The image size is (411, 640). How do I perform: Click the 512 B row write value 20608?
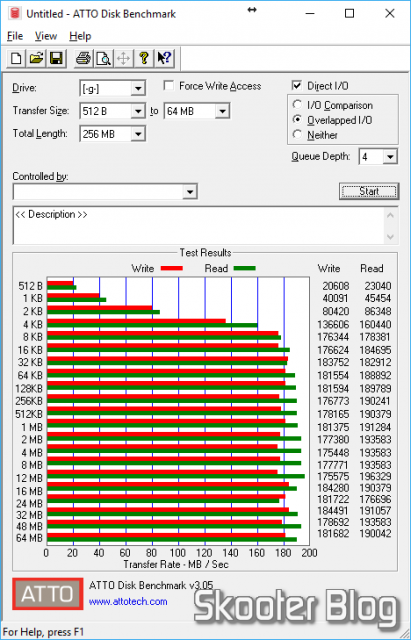[x=336, y=286]
